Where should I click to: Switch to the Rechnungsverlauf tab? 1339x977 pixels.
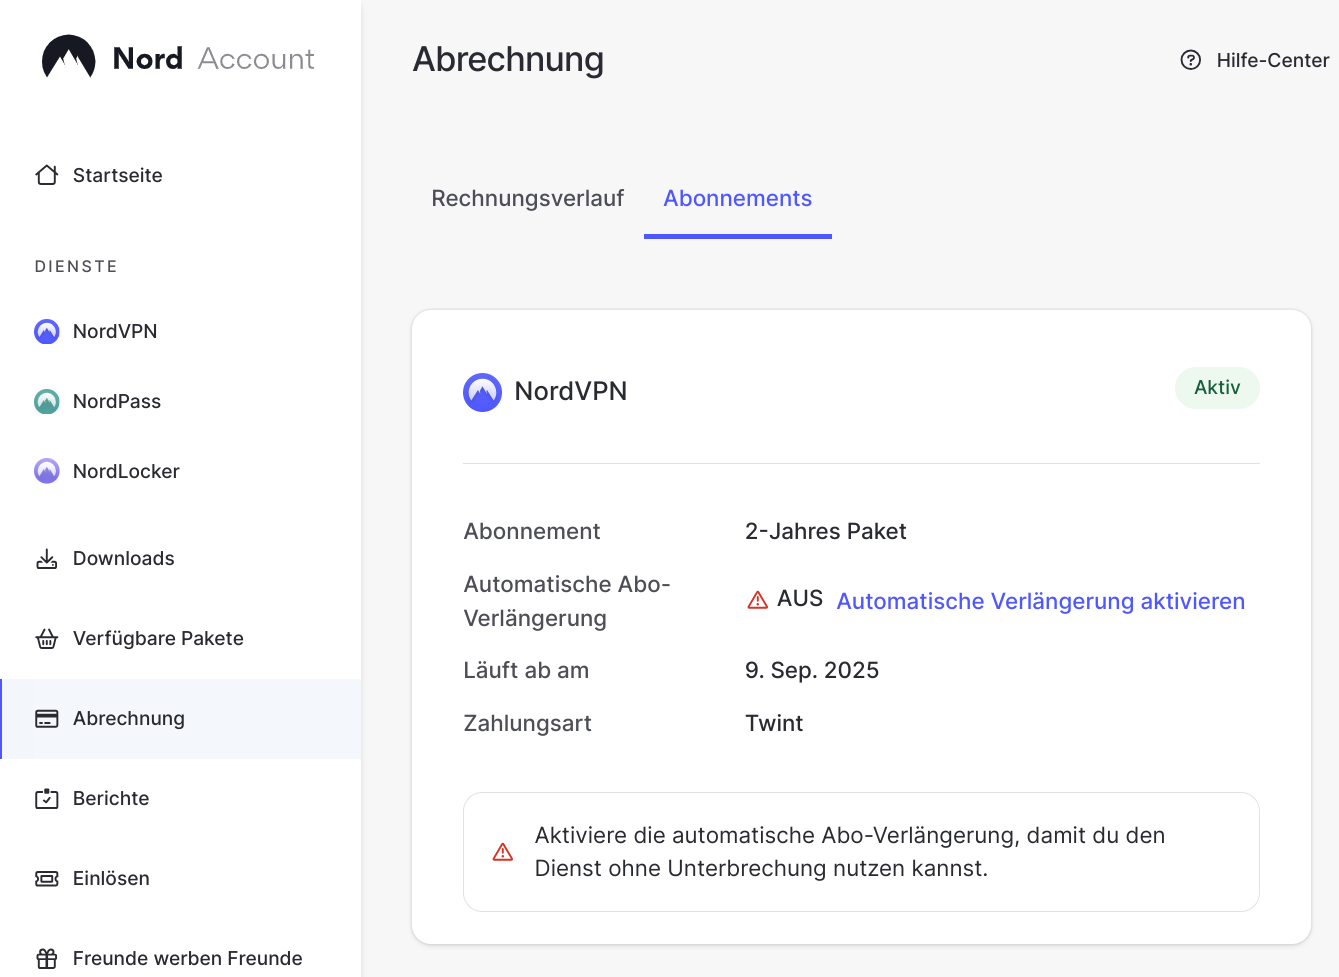click(x=527, y=198)
